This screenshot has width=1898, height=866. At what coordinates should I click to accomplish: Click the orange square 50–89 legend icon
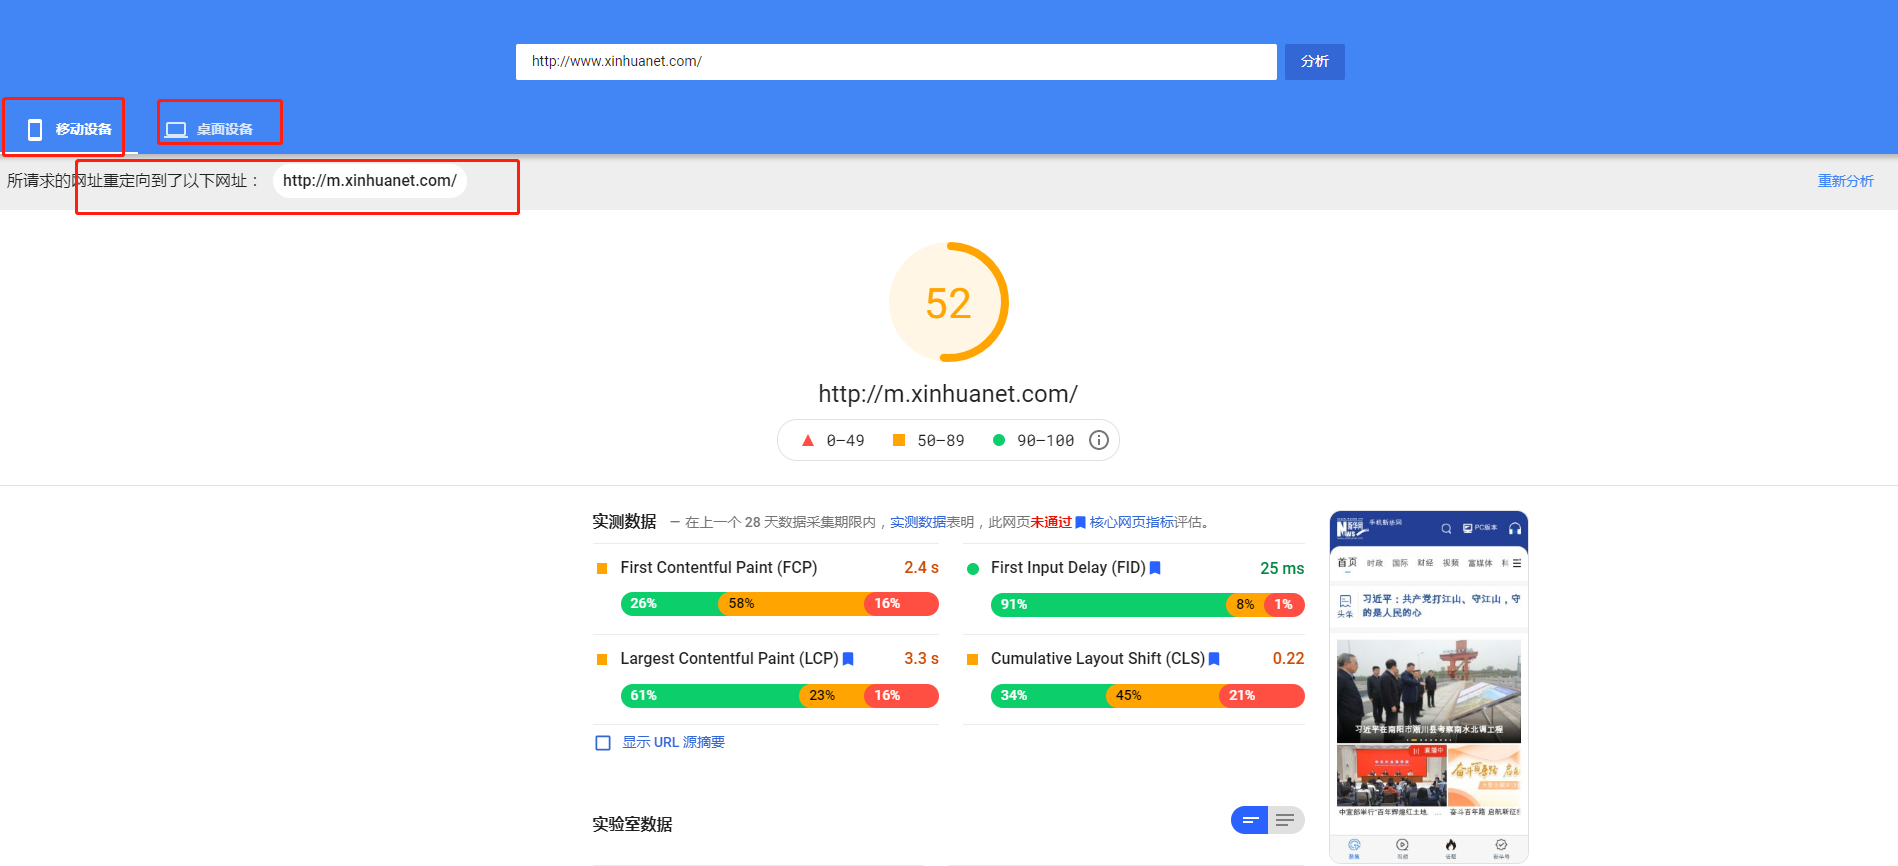coord(899,440)
